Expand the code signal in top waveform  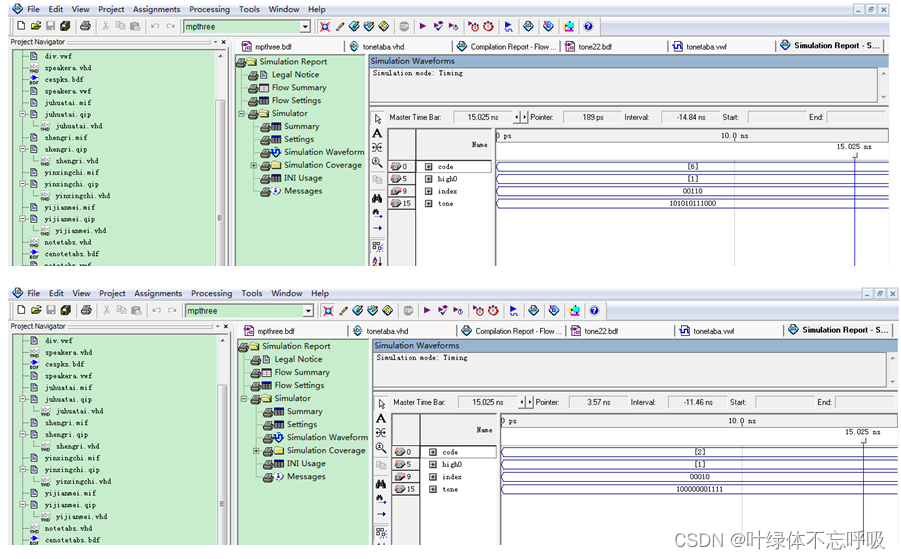pyautogui.click(x=429, y=167)
